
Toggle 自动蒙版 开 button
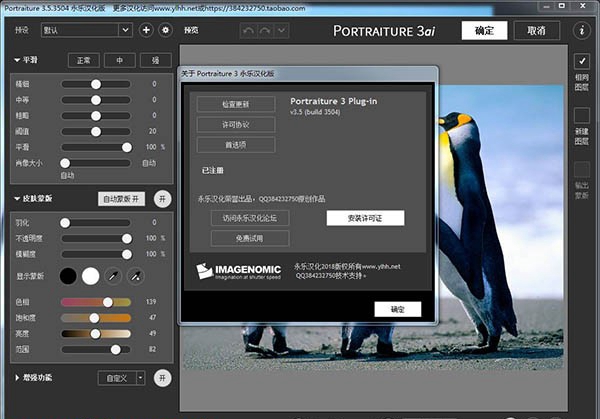pyautogui.click(x=121, y=199)
